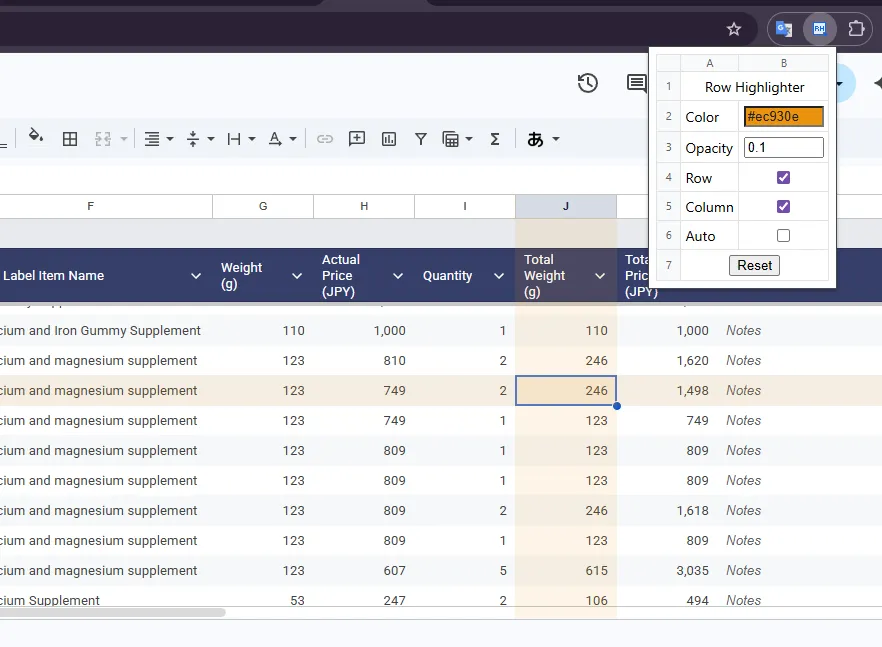Image resolution: width=882 pixels, height=647 pixels.
Task: Open the Label Item Name filter dropdown
Action: point(196,276)
